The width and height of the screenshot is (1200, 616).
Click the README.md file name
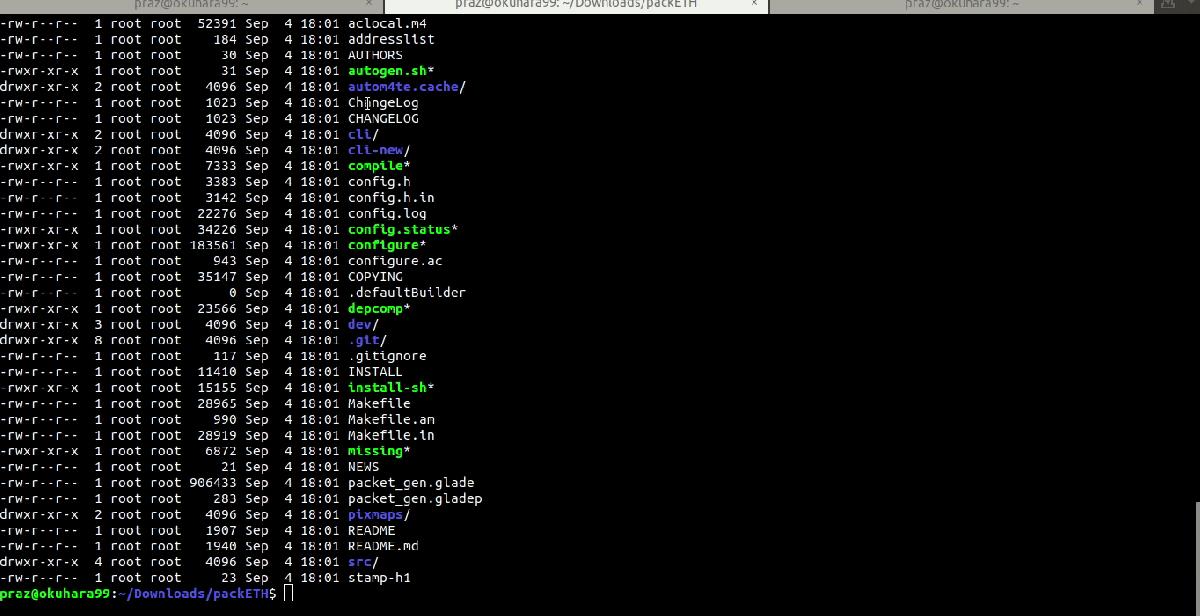(x=383, y=546)
